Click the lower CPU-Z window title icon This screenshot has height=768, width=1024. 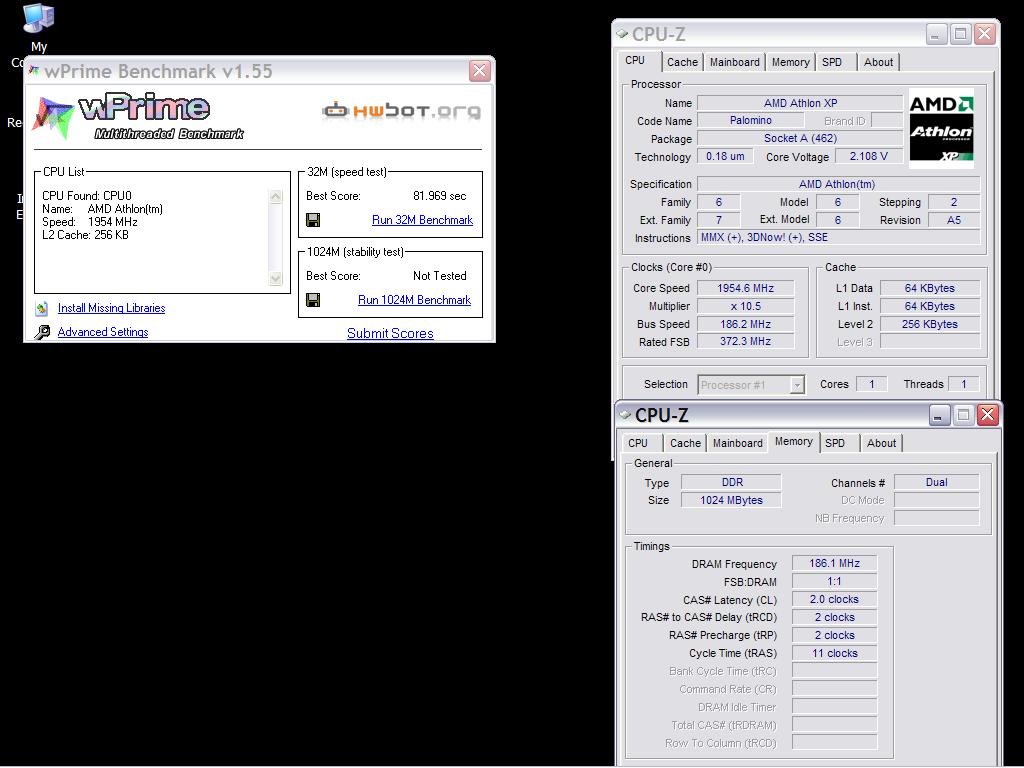pos(625,414)
